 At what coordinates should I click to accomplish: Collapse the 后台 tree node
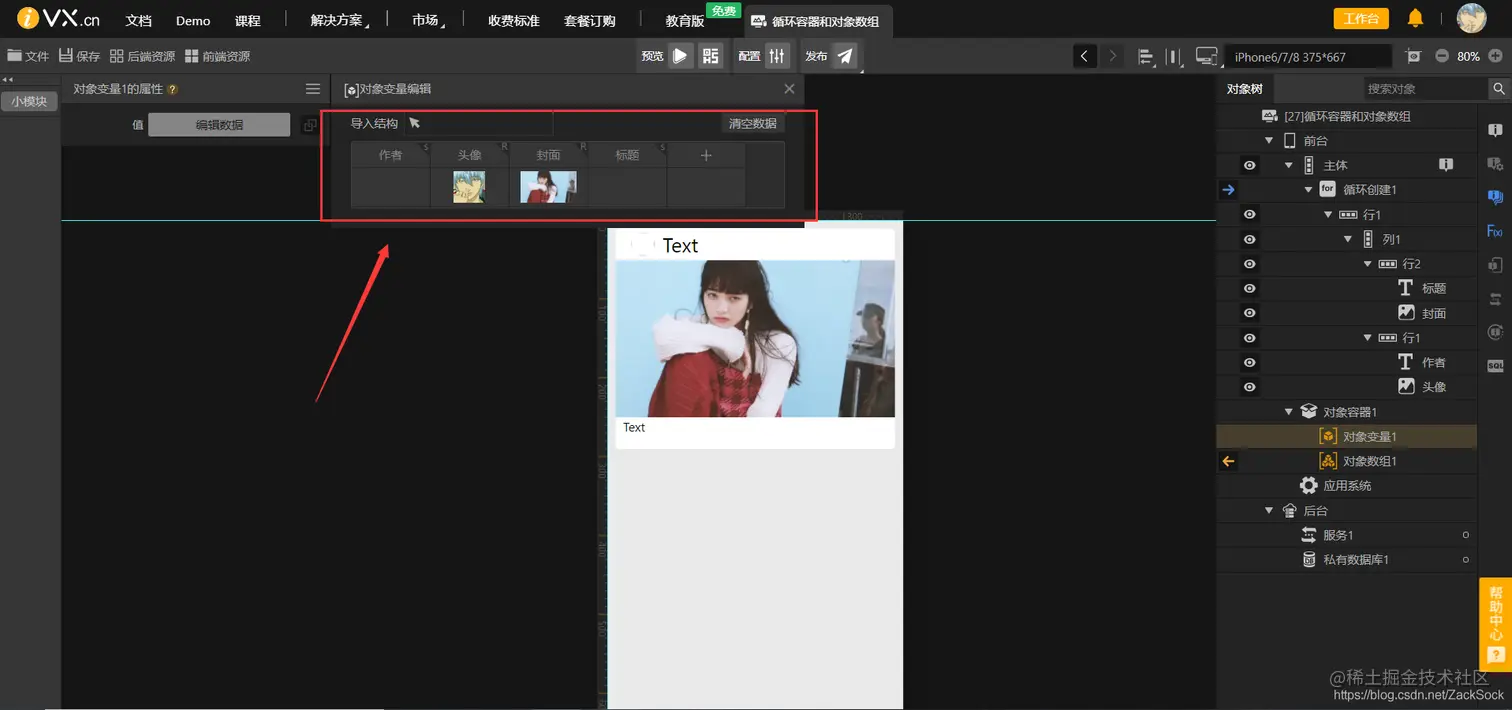pyautogui.click(x=1269, y=510)
